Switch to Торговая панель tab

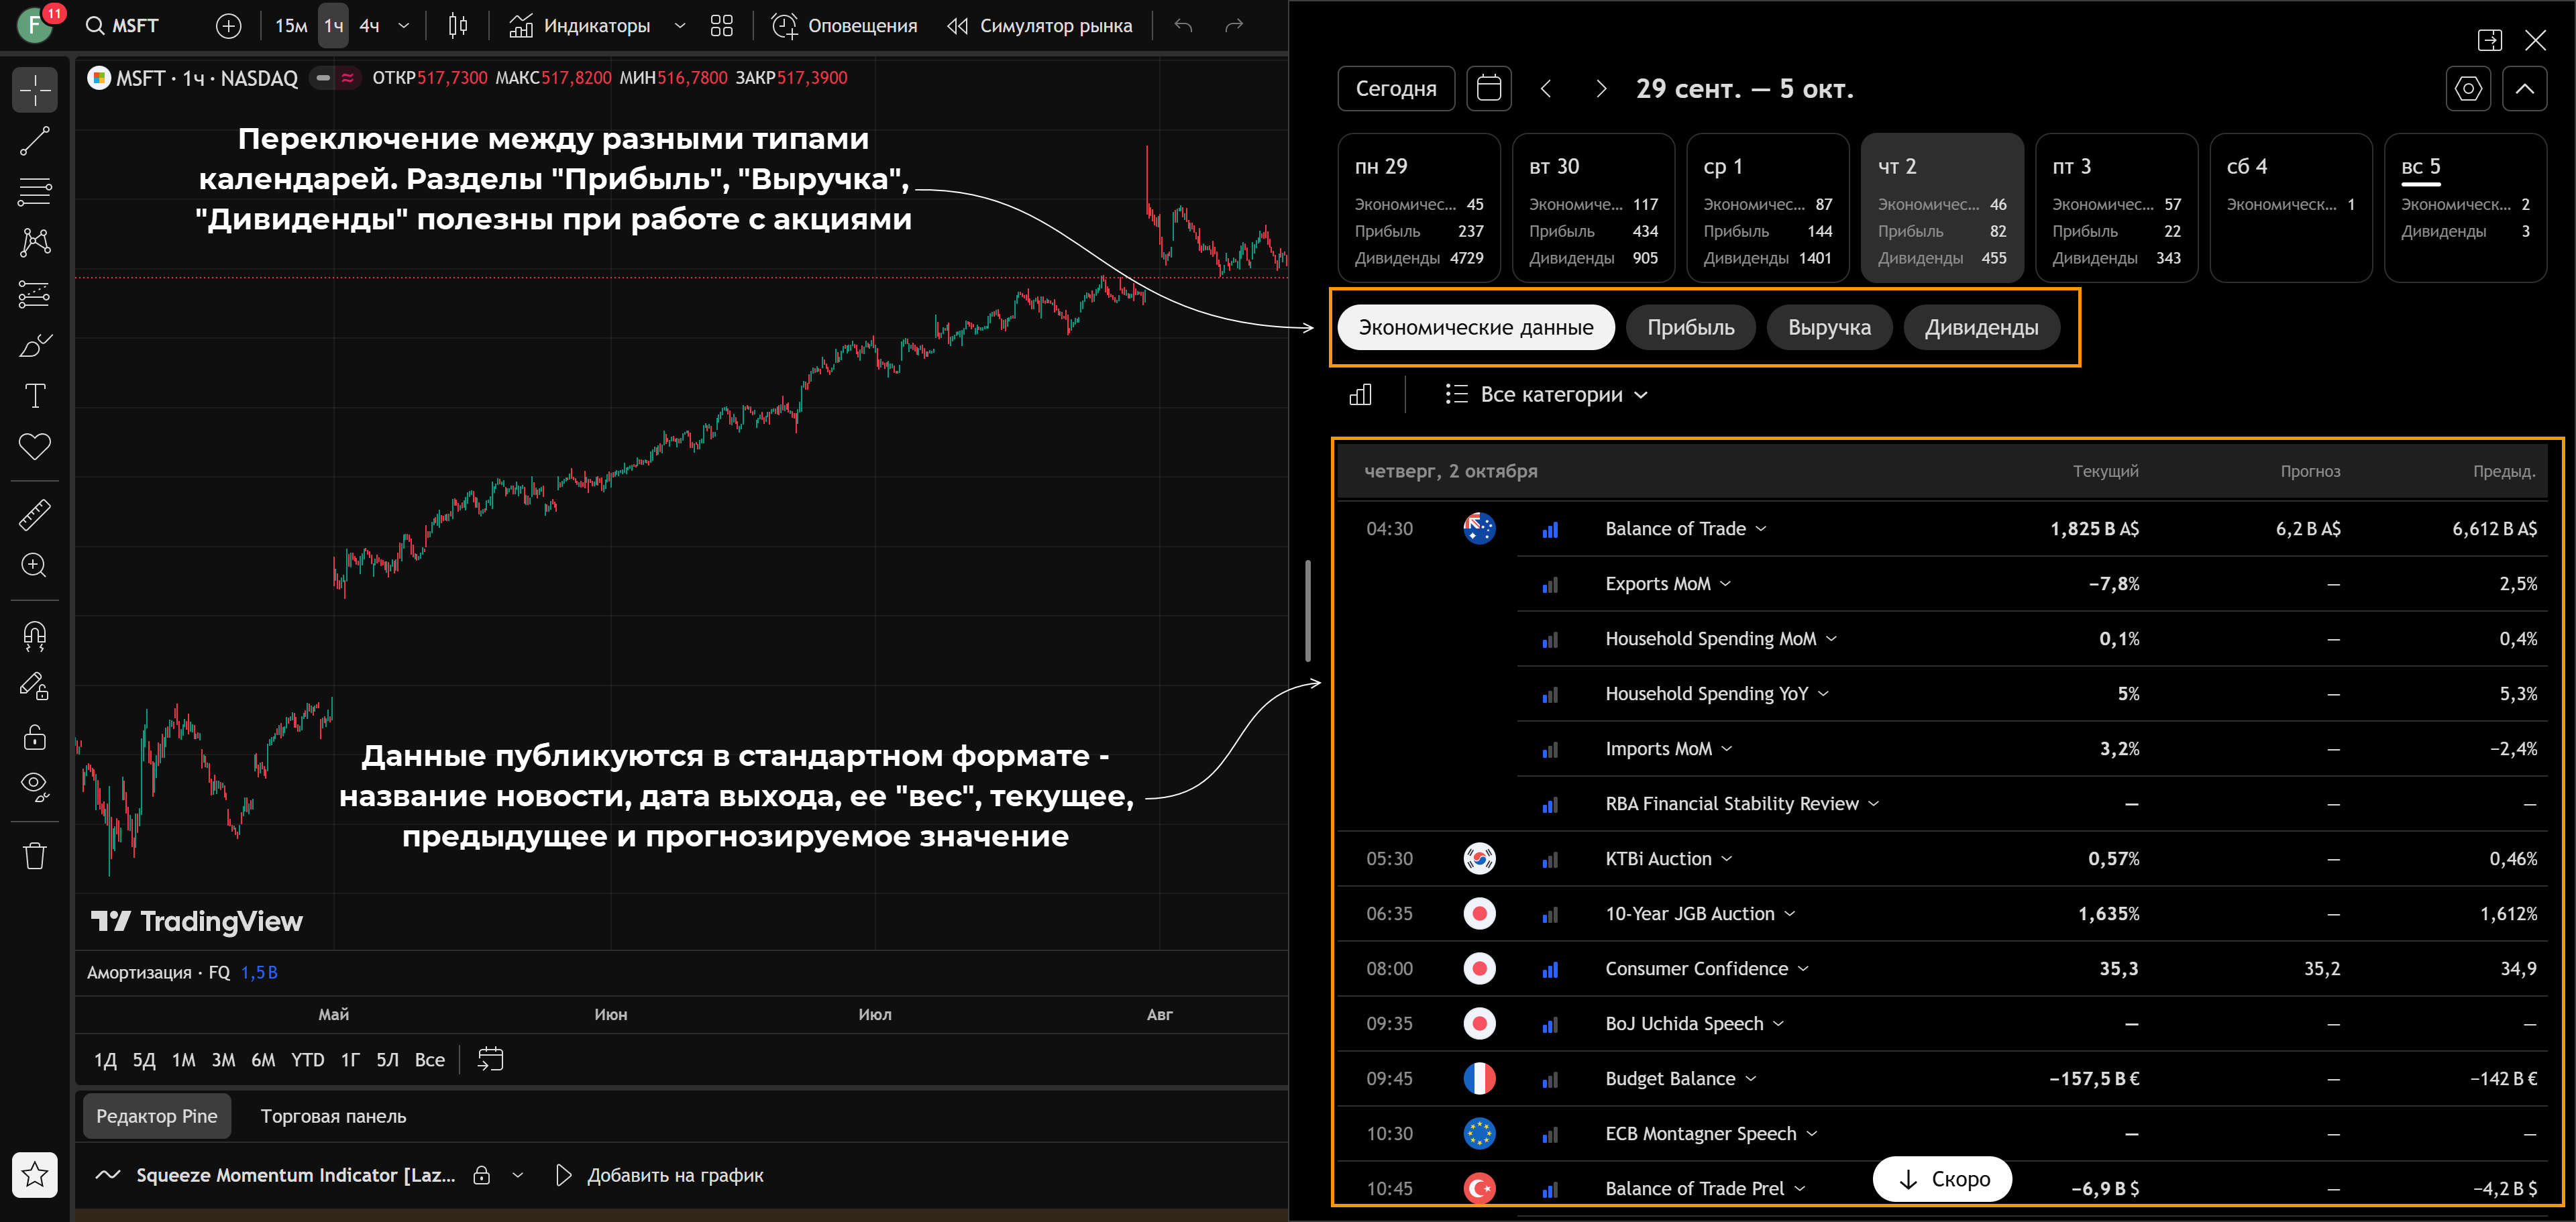(333, 1116)
